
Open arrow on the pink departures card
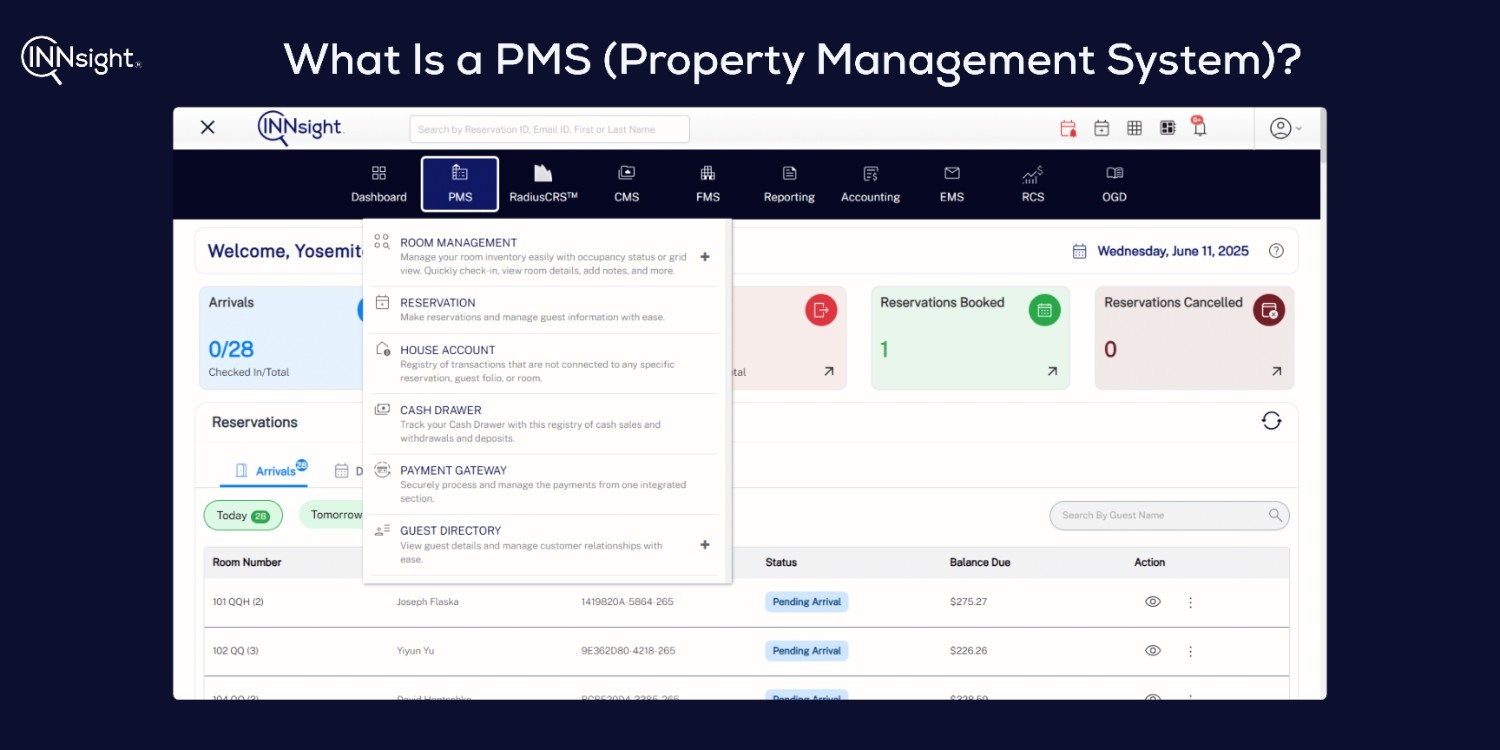(x=828, y=371)
